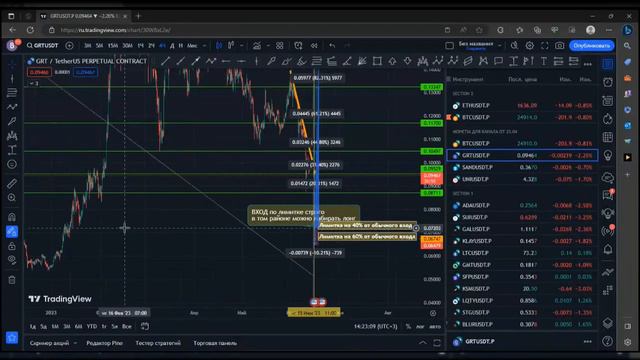The height and width of the screenshot is (360, 640).
Task: Open the Торговая панель tab
Action: click(x=215, y=343)
